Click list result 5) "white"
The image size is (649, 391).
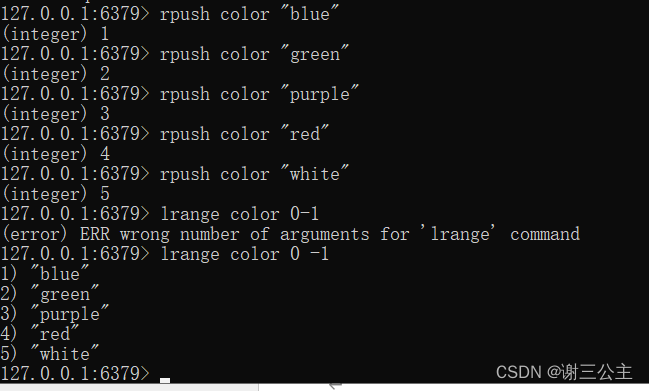50,353
